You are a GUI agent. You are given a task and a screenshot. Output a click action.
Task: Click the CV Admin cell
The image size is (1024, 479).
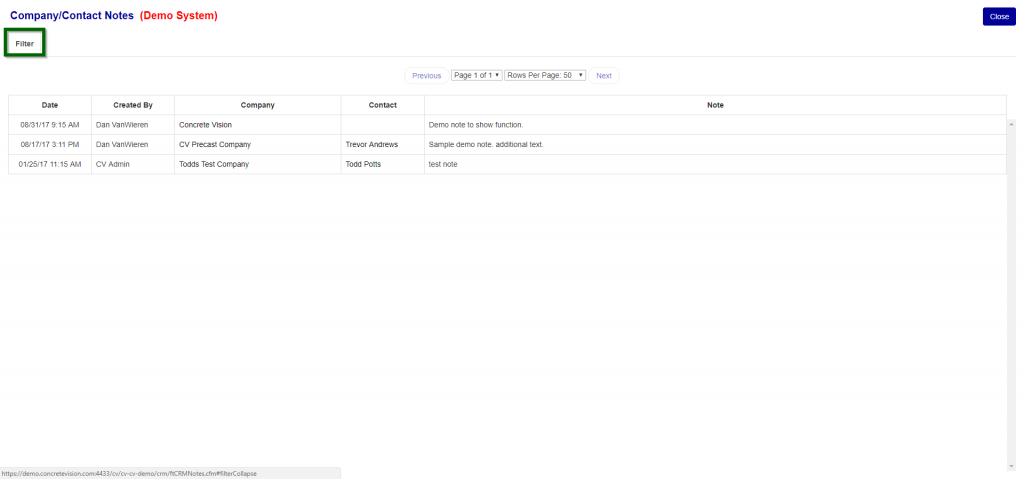point(133,165)
